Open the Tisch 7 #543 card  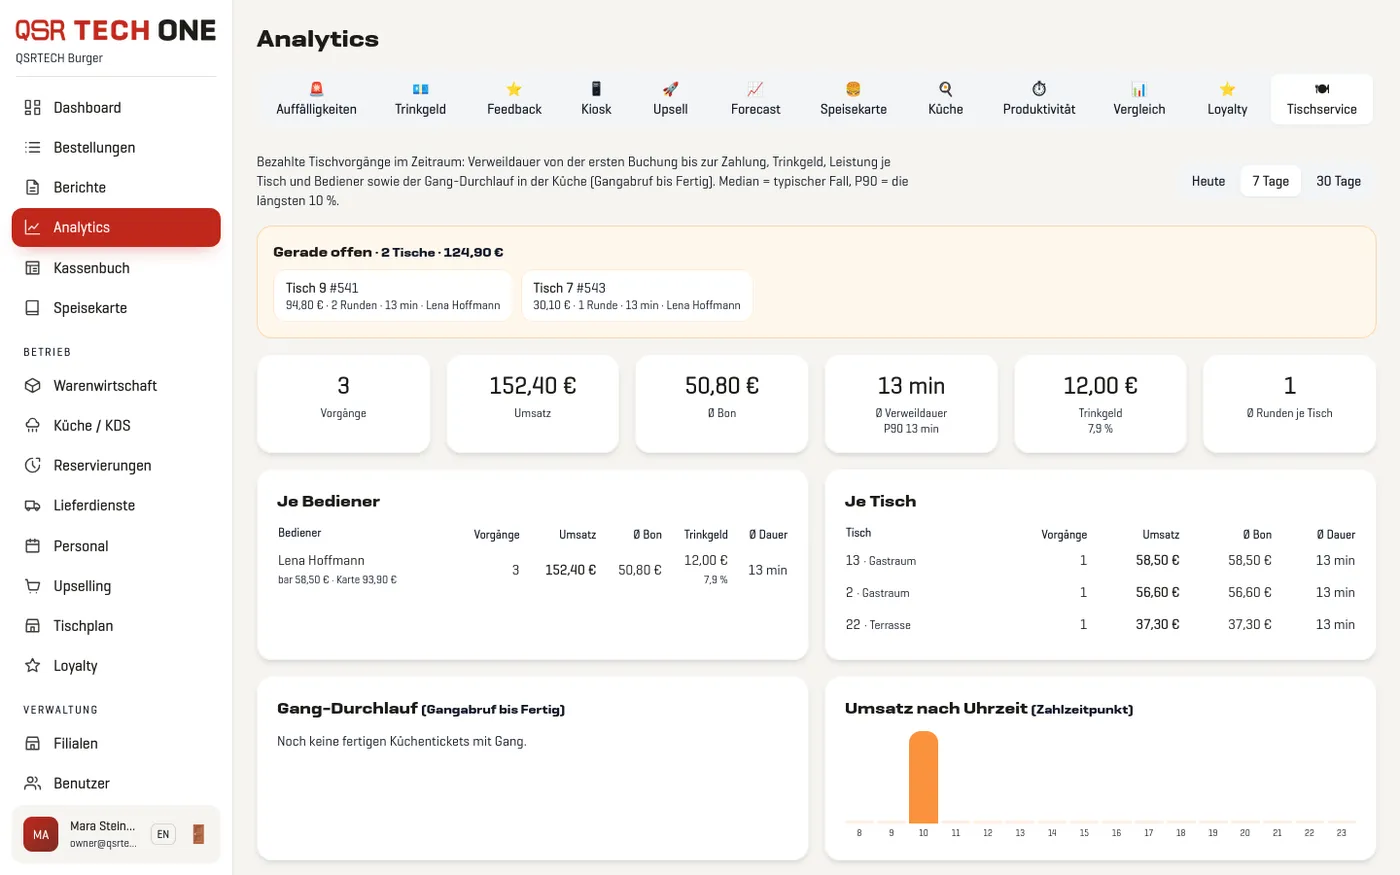(637, 296)
